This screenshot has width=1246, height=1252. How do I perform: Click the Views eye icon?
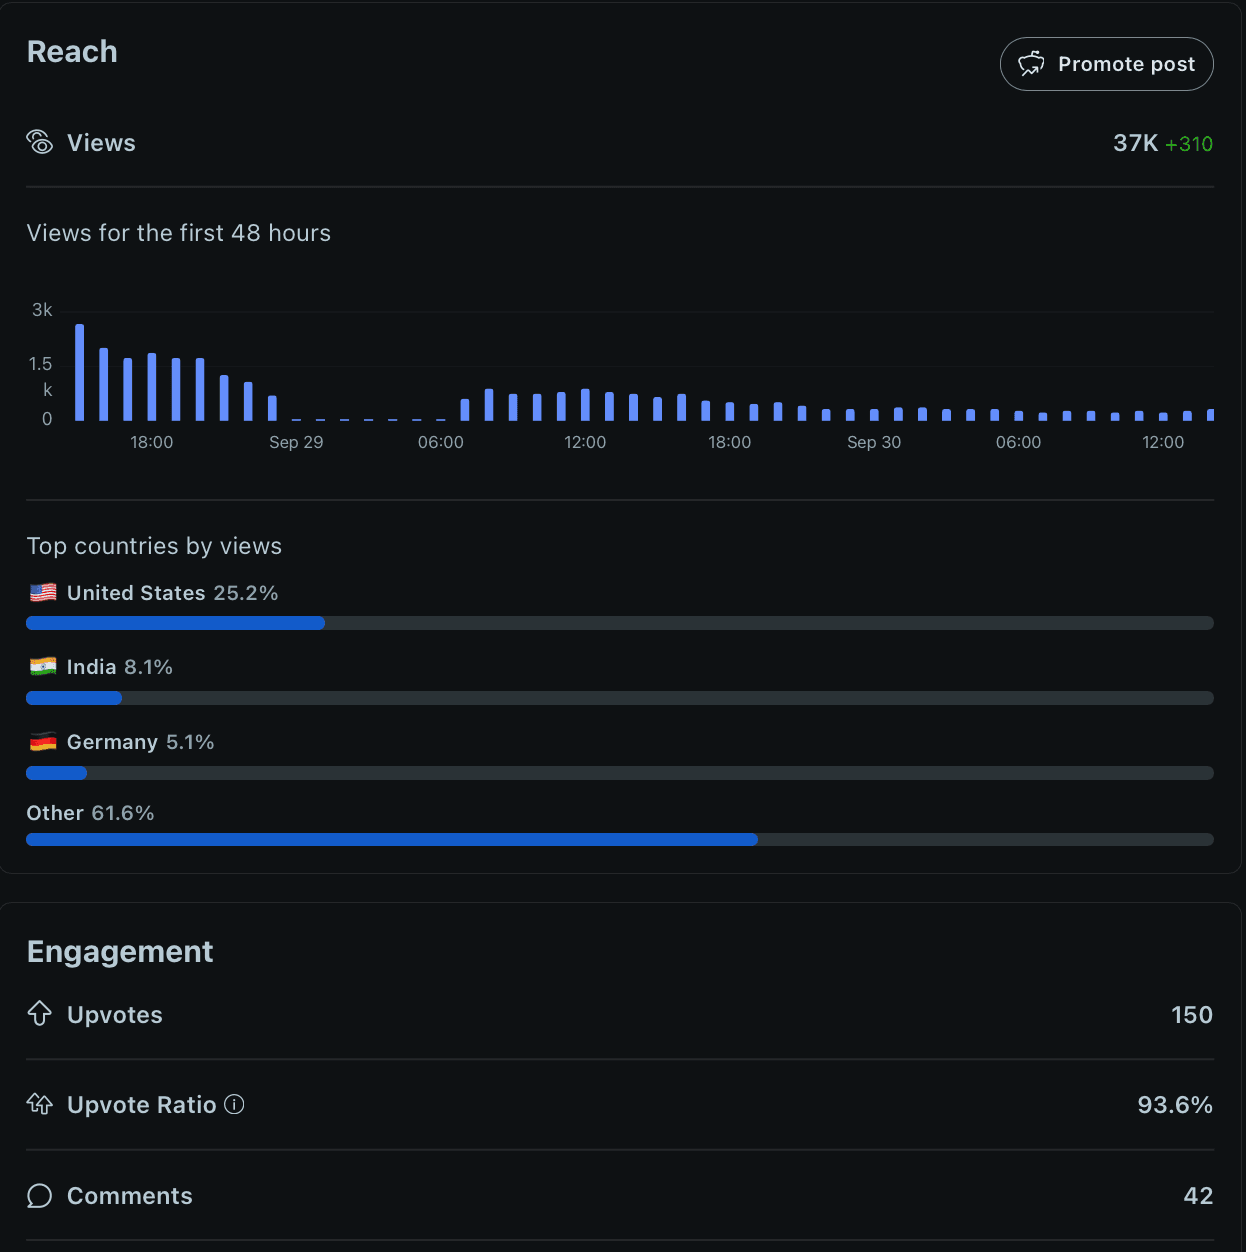[x=39, y=143]
